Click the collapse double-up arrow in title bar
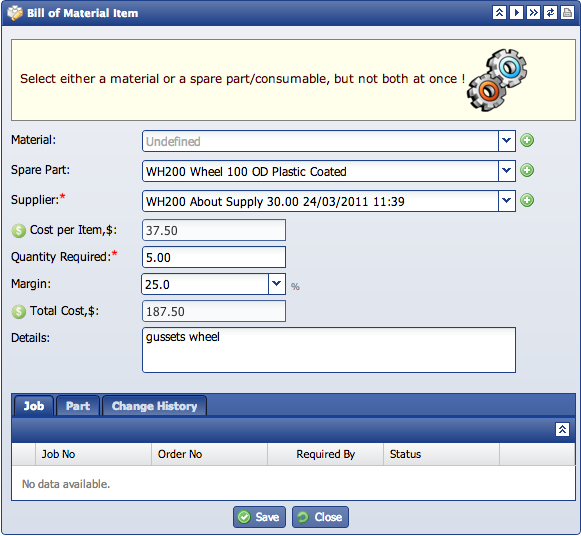The image size is (581, 536). (499, 13)
